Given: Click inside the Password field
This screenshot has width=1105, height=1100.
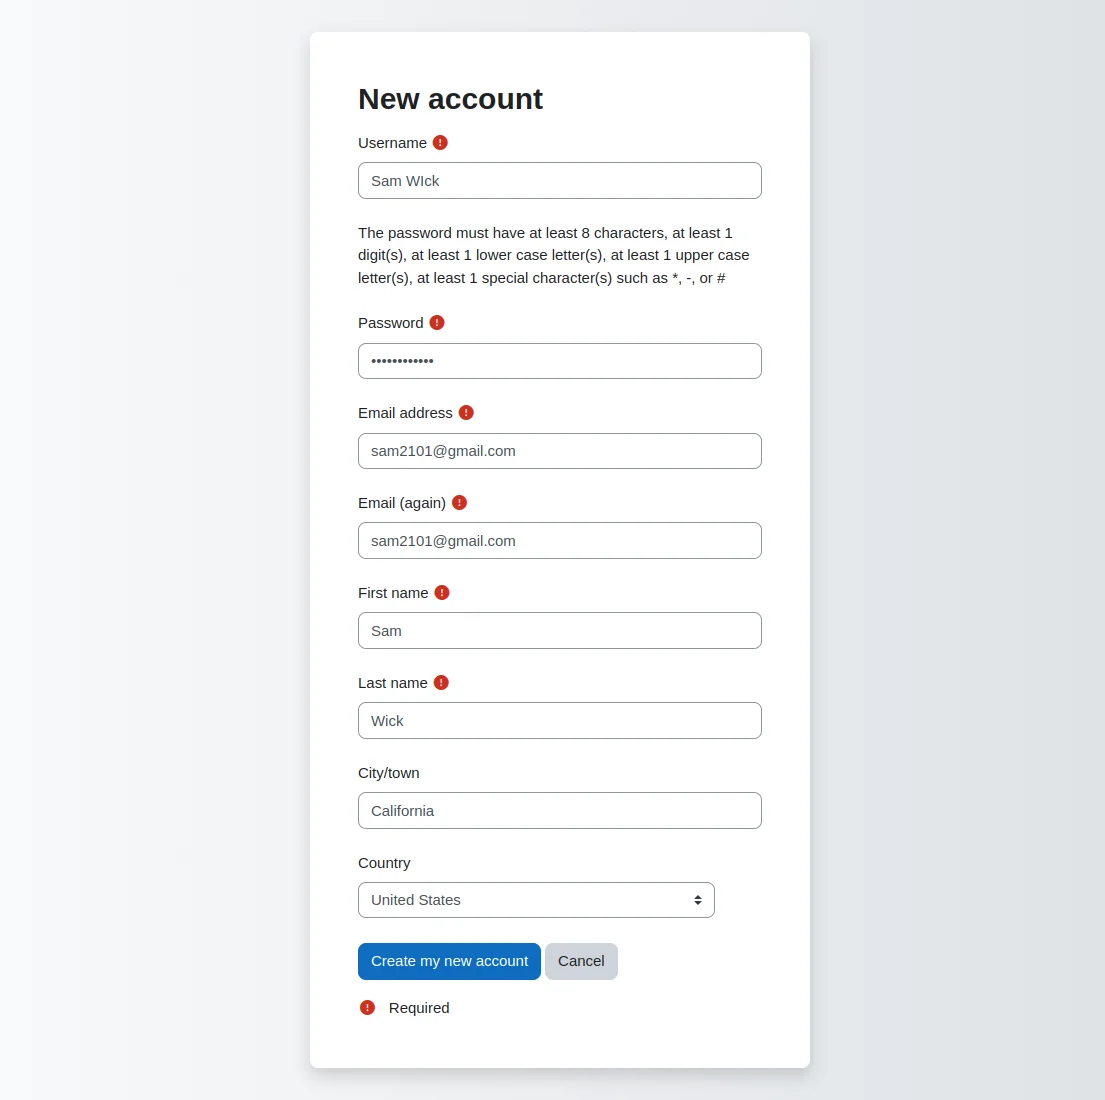Looking at the screenshot, I should point(559,361).
